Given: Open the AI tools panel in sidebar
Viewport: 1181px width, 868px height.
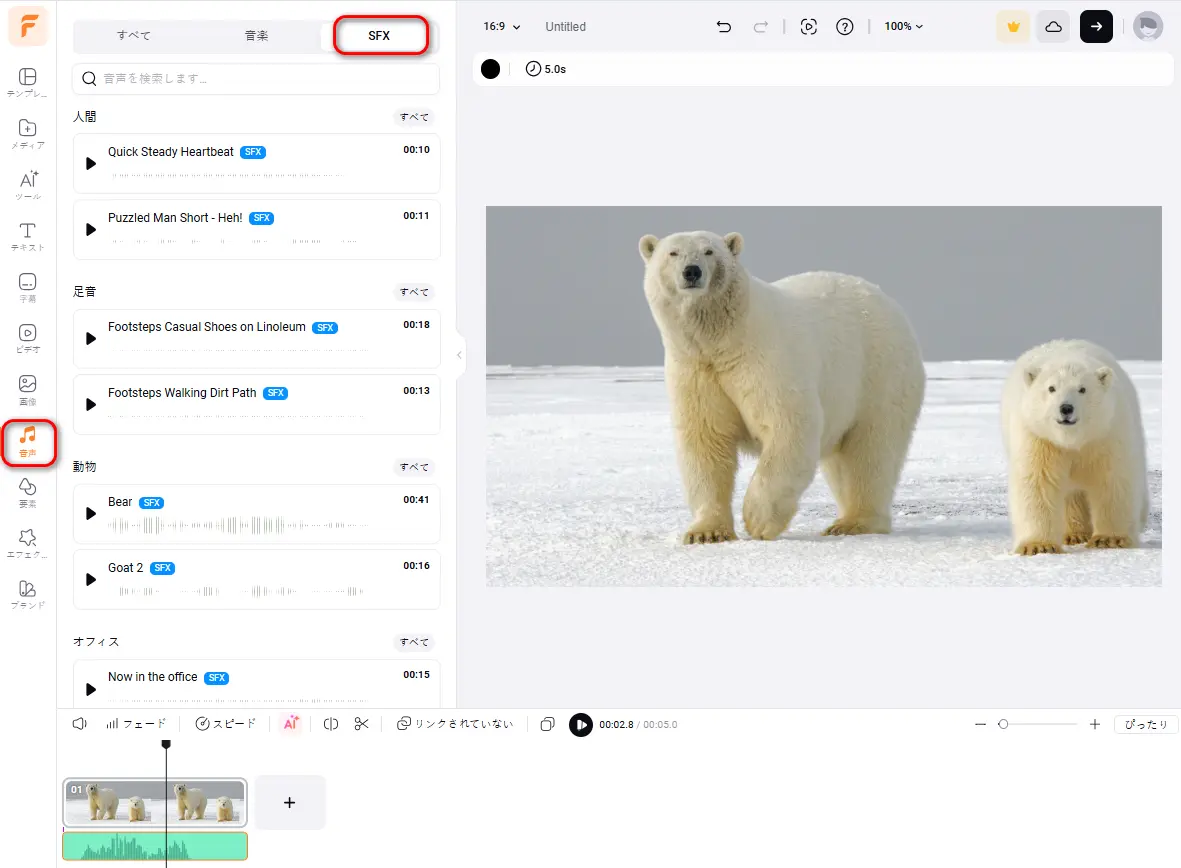Looking at the screenshot, I should [x=28, y=184].
